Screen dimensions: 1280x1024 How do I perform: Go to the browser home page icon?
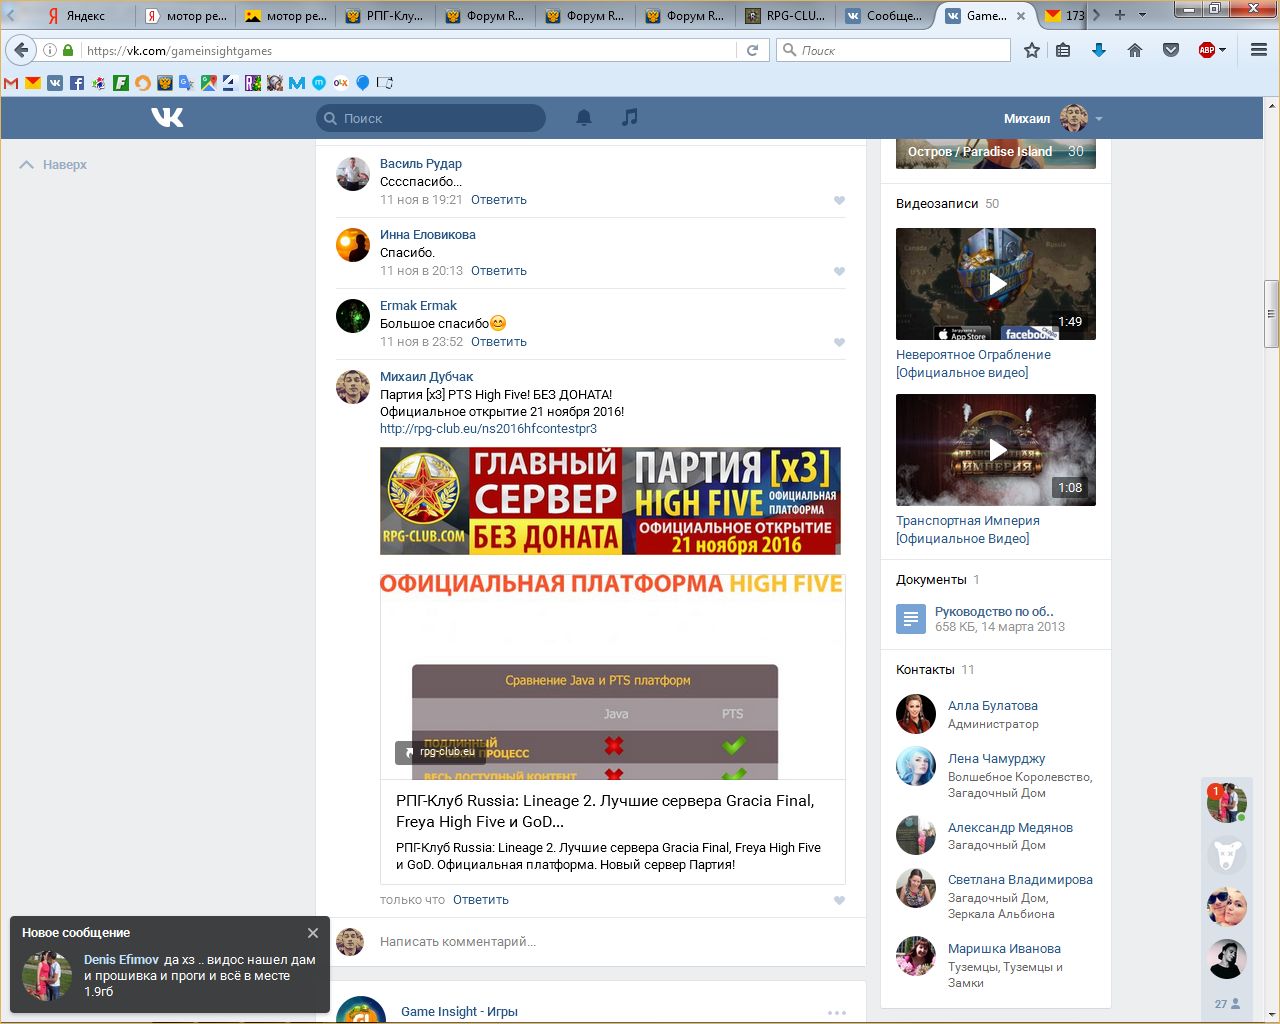coord(1135,50)
